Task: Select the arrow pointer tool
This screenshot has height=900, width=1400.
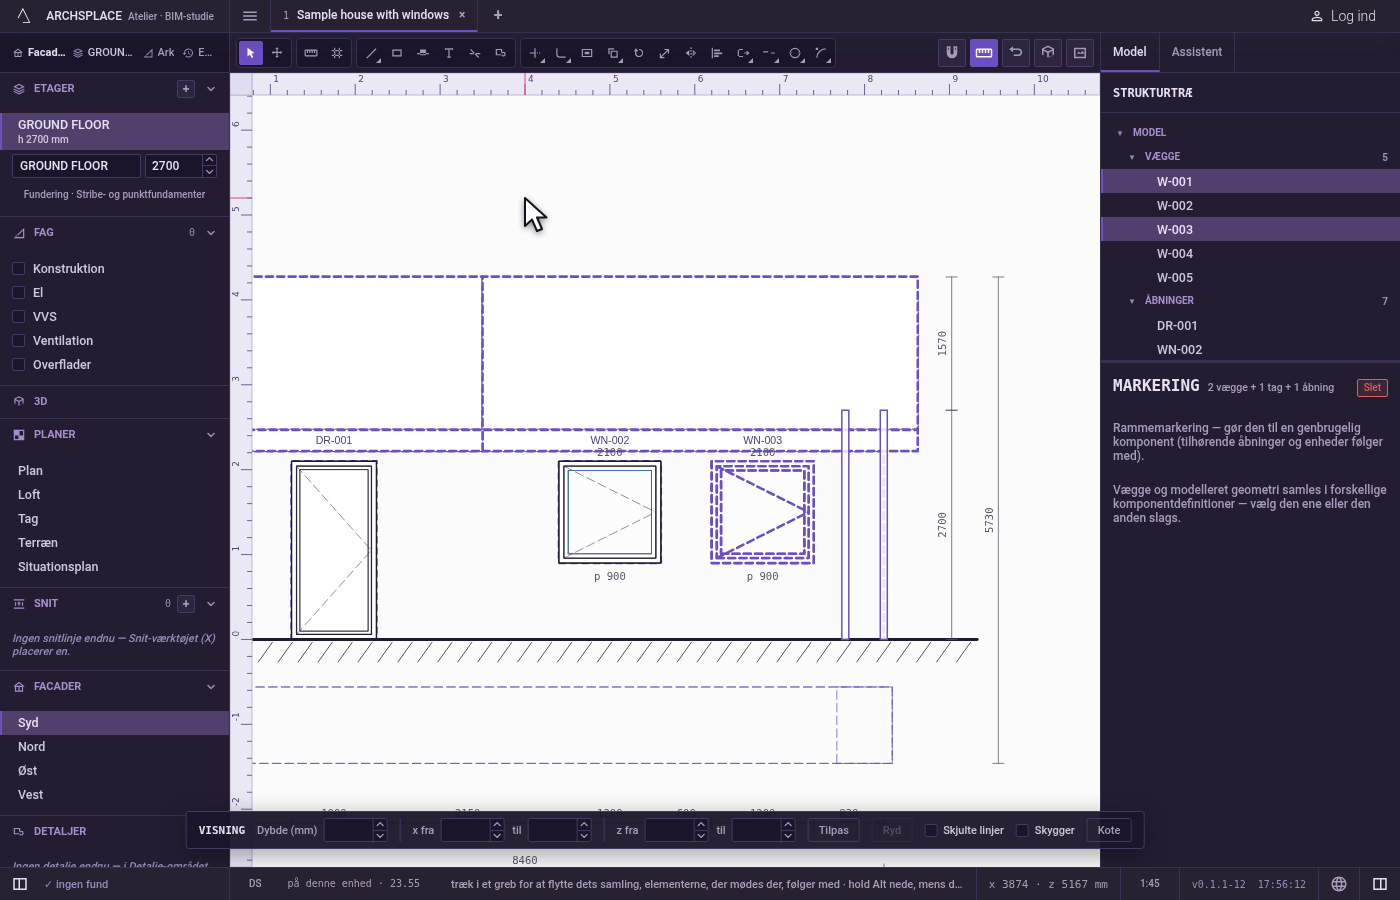Action: click(251, 53)
